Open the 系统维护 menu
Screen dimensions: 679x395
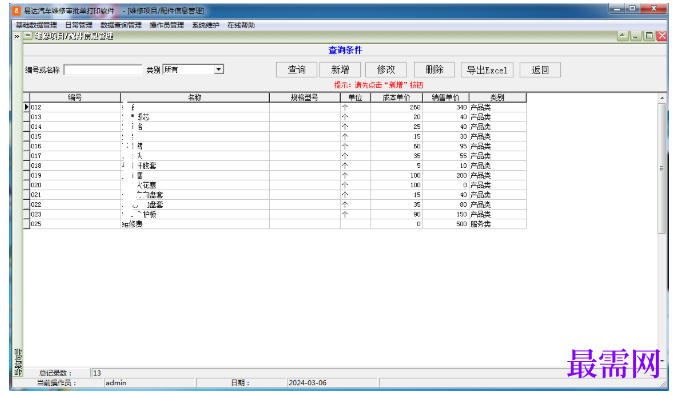206,25
